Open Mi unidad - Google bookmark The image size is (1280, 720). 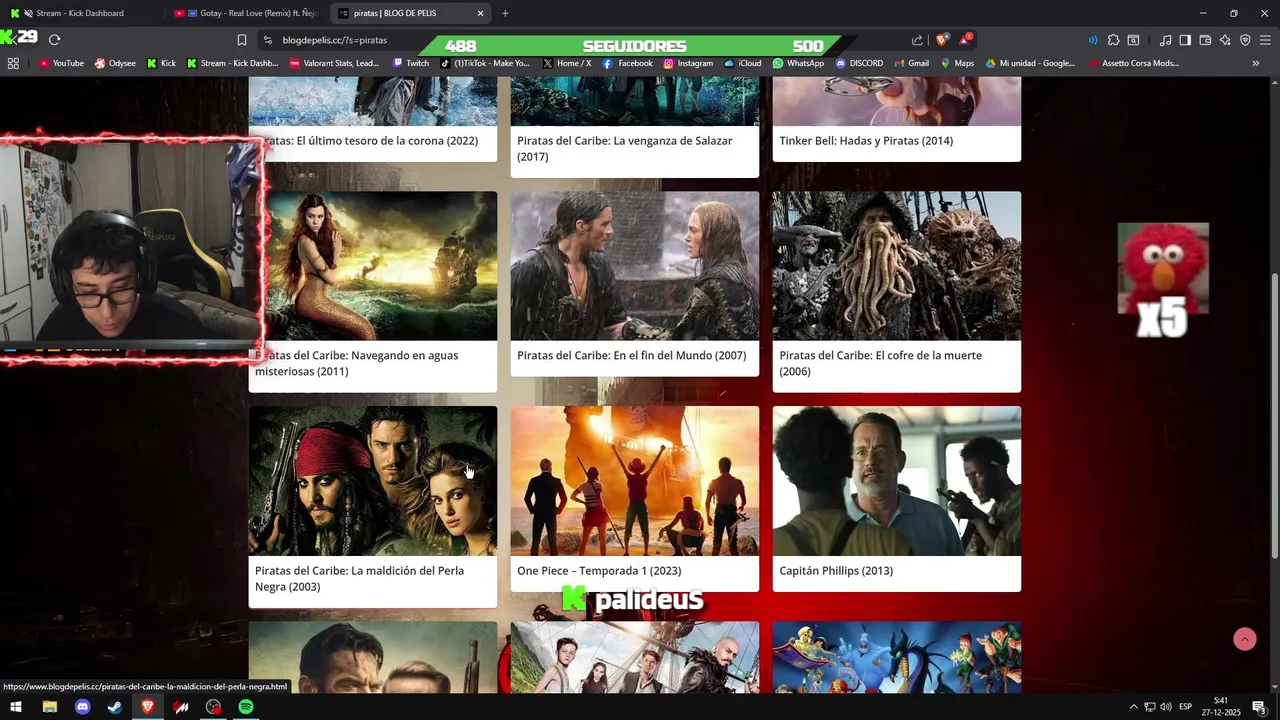1031,63
